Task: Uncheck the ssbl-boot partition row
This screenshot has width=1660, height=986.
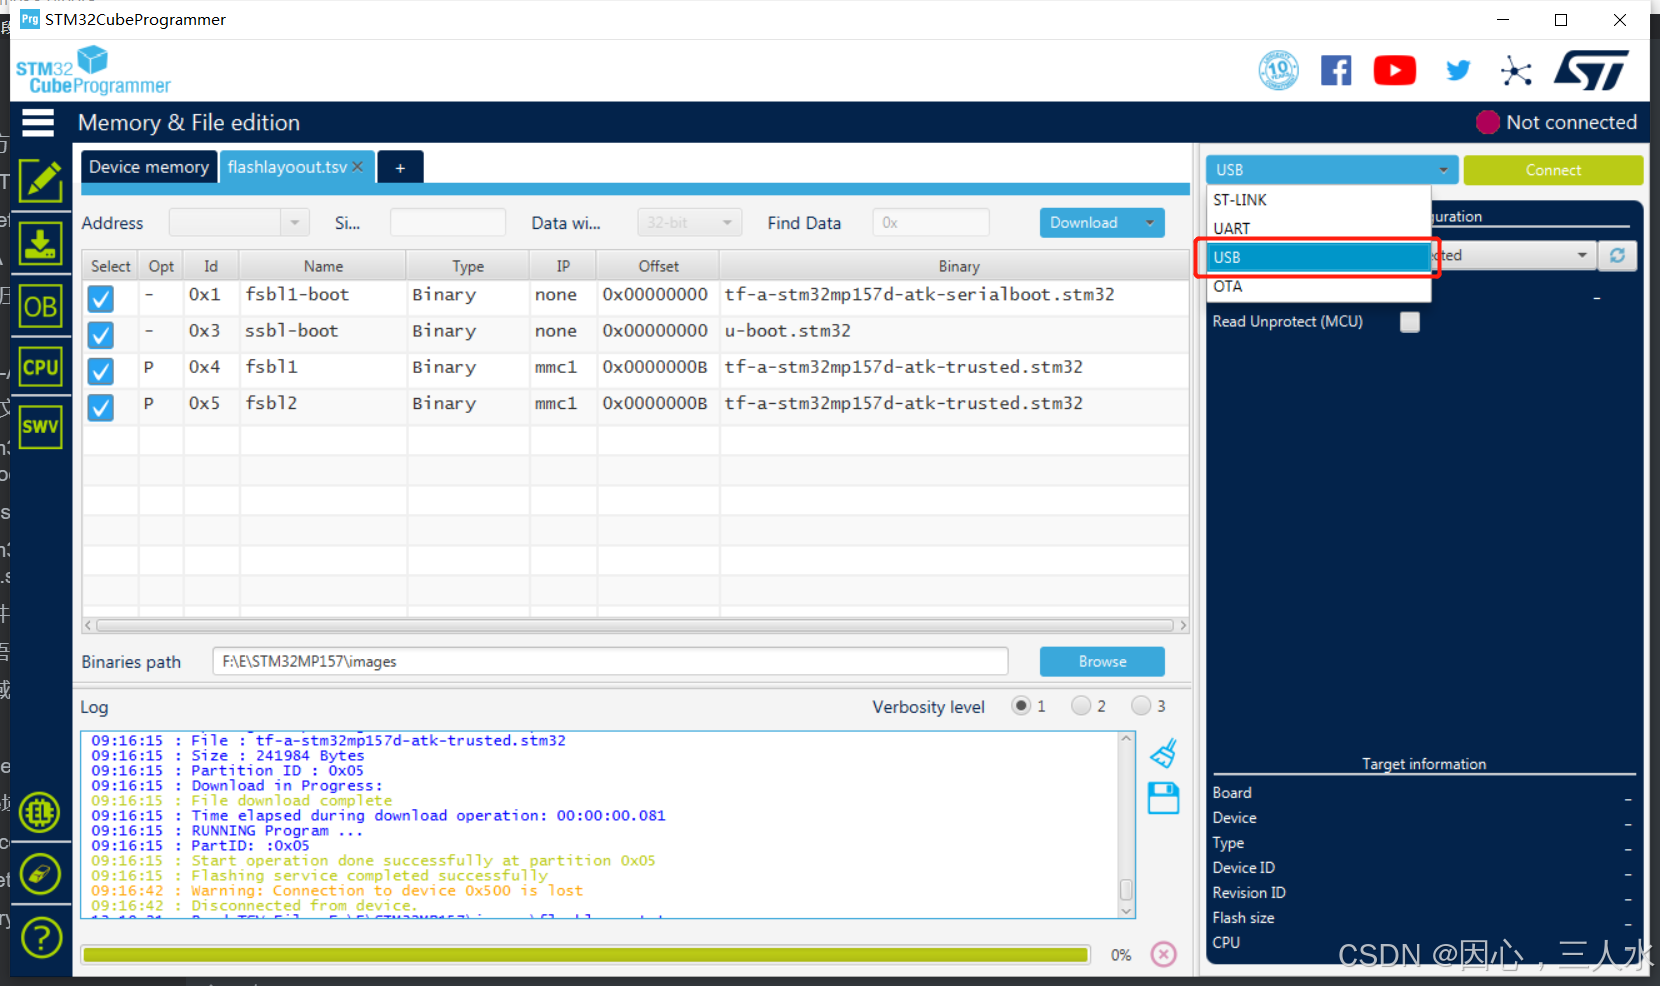Action: coord(100,334)
